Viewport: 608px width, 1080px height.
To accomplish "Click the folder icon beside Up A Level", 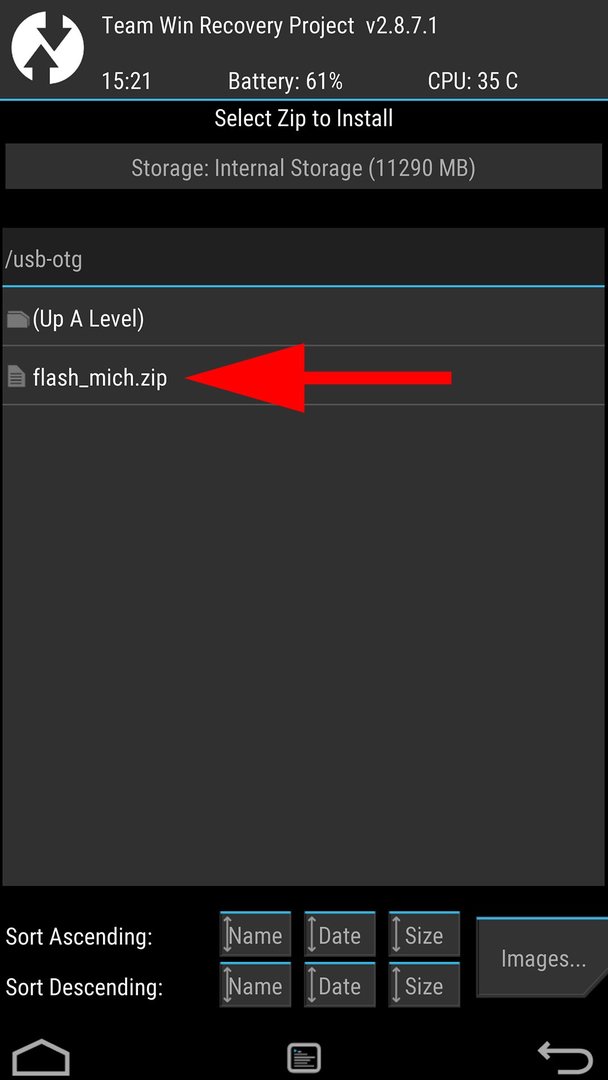I will [17, 319].
